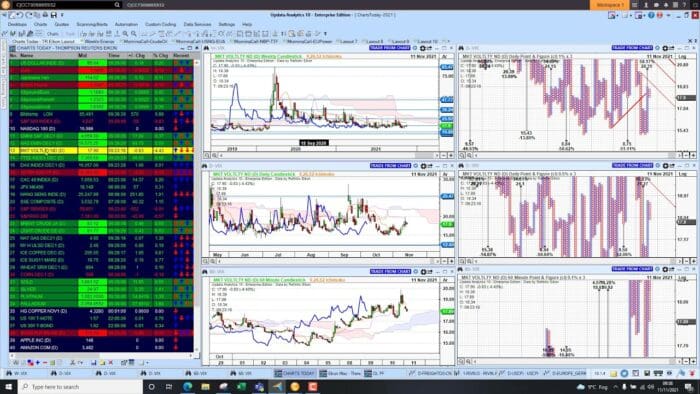Open the Charts menu

40,25
